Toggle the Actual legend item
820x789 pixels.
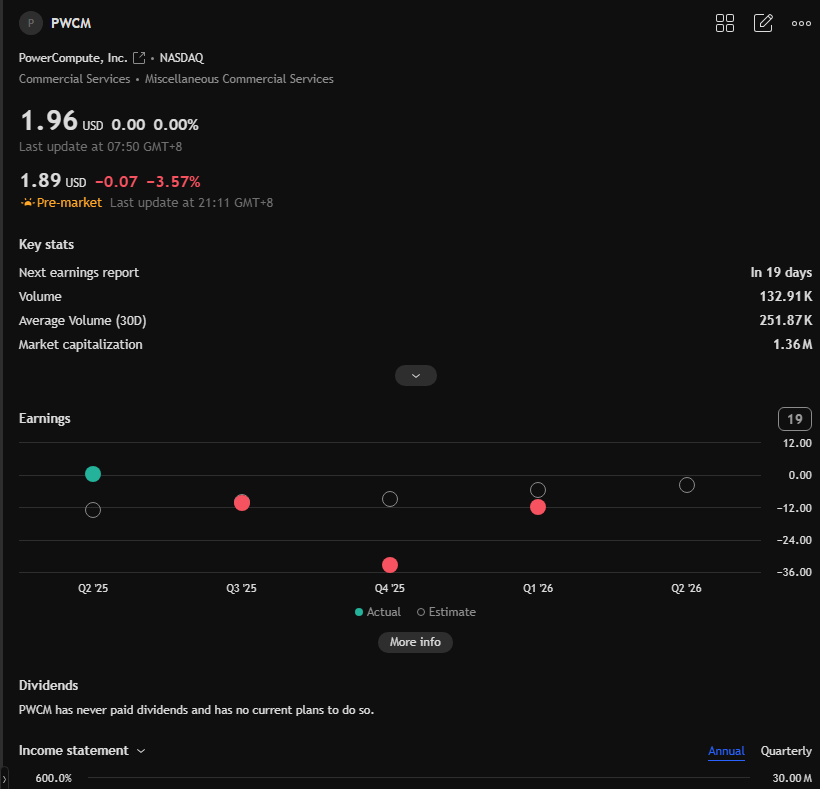tap(378, 612)
